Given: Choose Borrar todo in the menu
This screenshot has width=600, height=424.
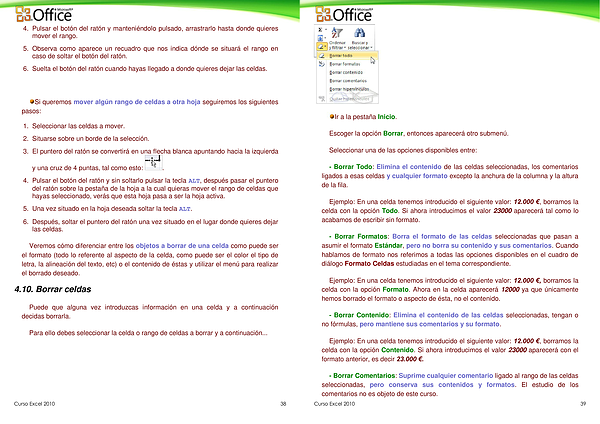Looking at the screenshot, I should pyautogui.click(x=348, y=55).
